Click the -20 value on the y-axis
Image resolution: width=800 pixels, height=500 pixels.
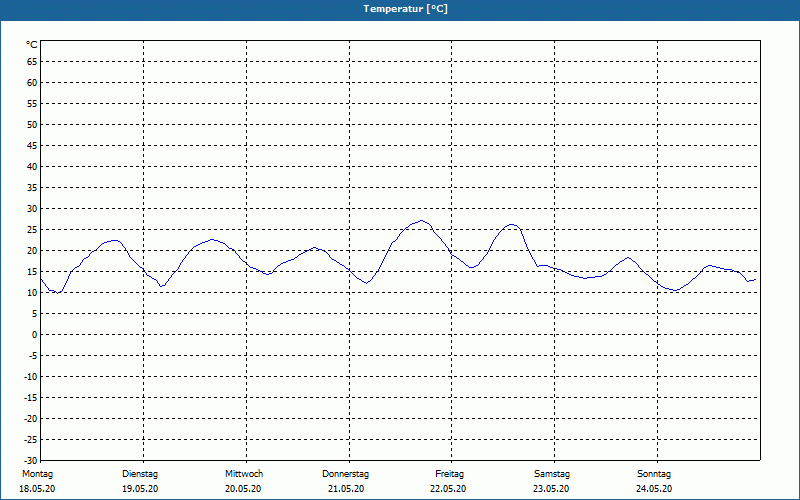coord(31,418)
